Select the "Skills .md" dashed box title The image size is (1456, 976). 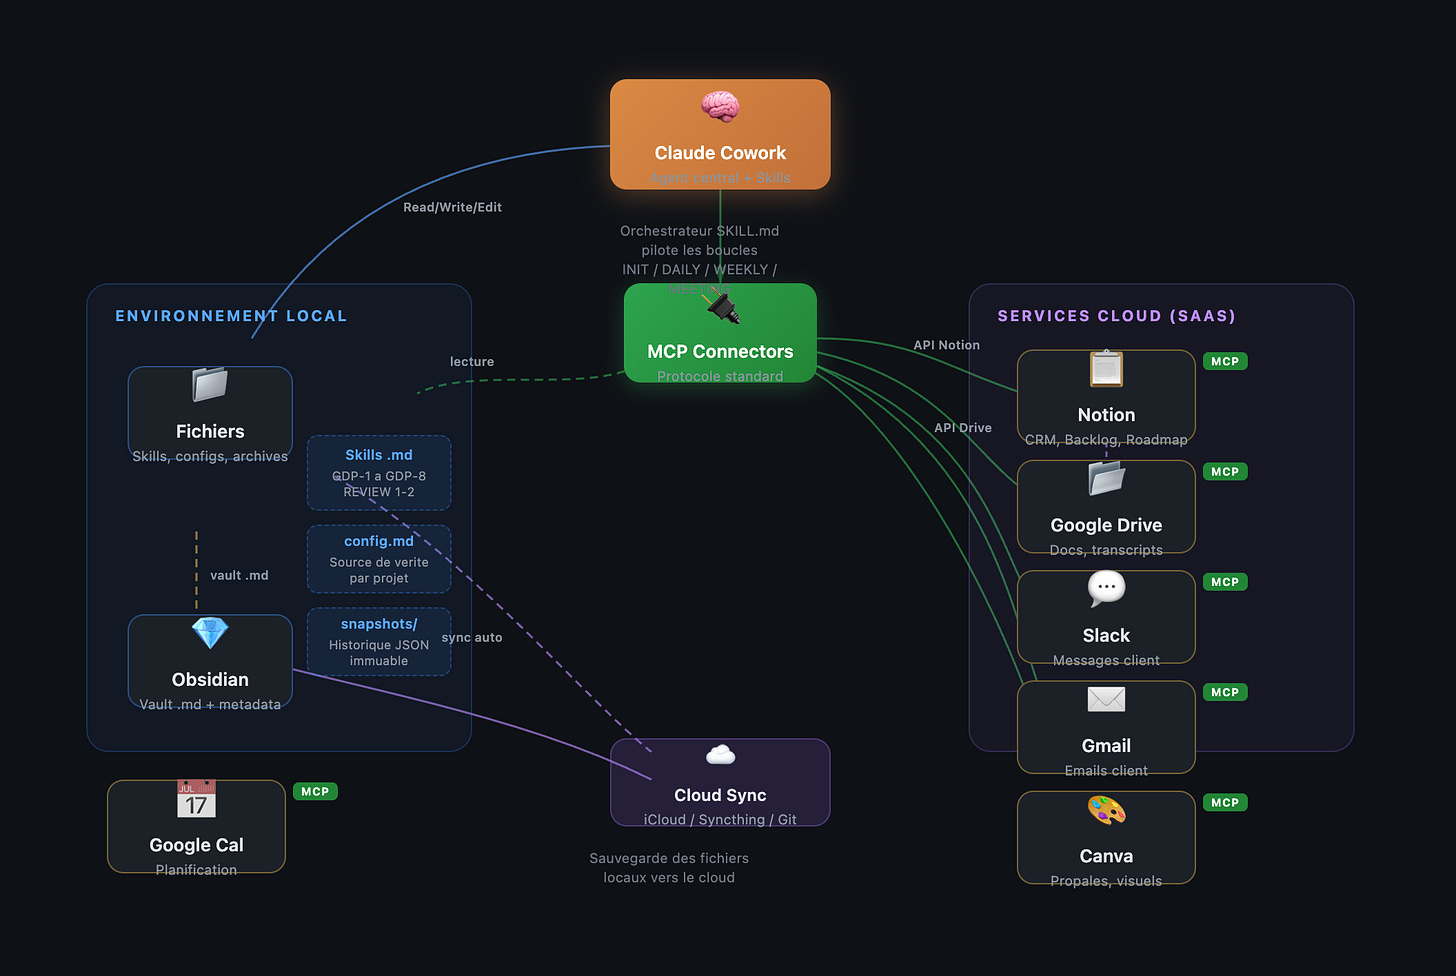click(x=379, y=455)
